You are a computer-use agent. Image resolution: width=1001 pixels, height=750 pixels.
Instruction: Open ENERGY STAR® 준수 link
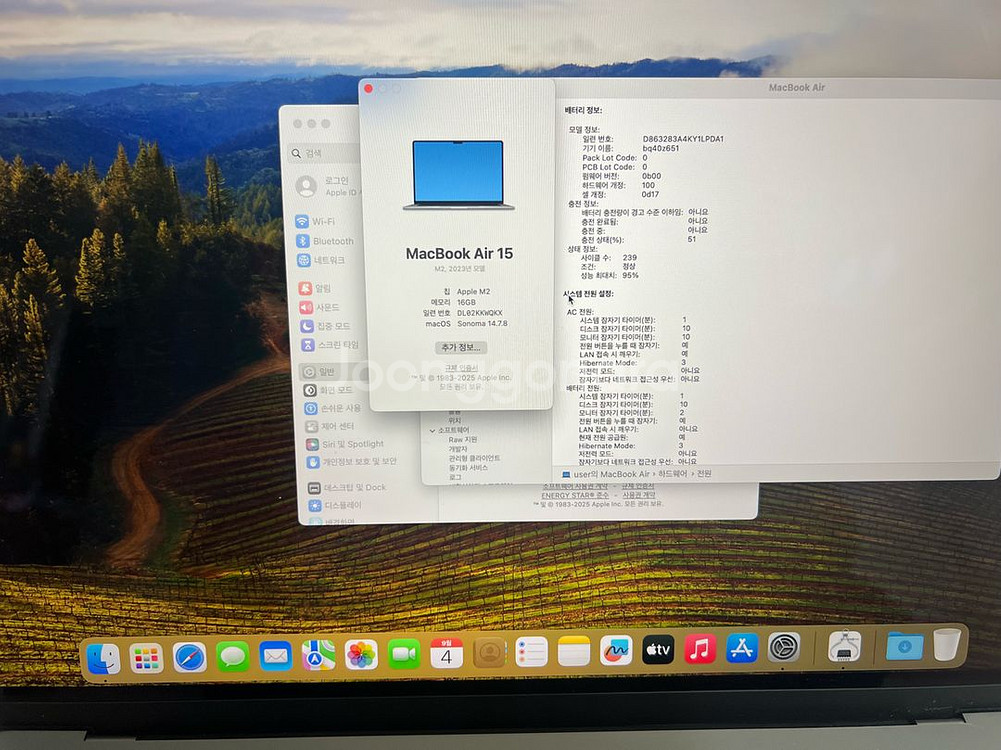click(575, 495)
